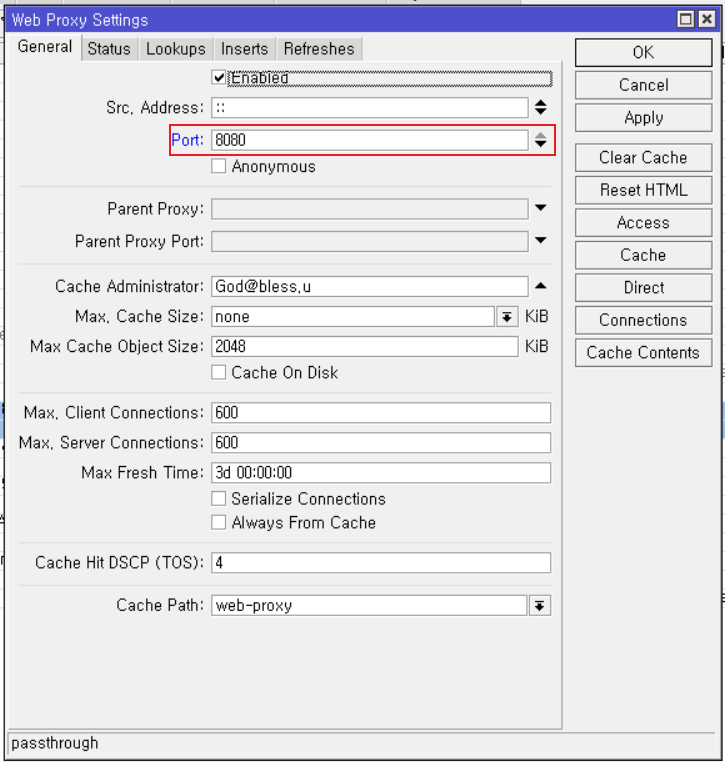Expand the Parent Proxy field arrow
Screen dimensions: 725x762
[540, 208]
